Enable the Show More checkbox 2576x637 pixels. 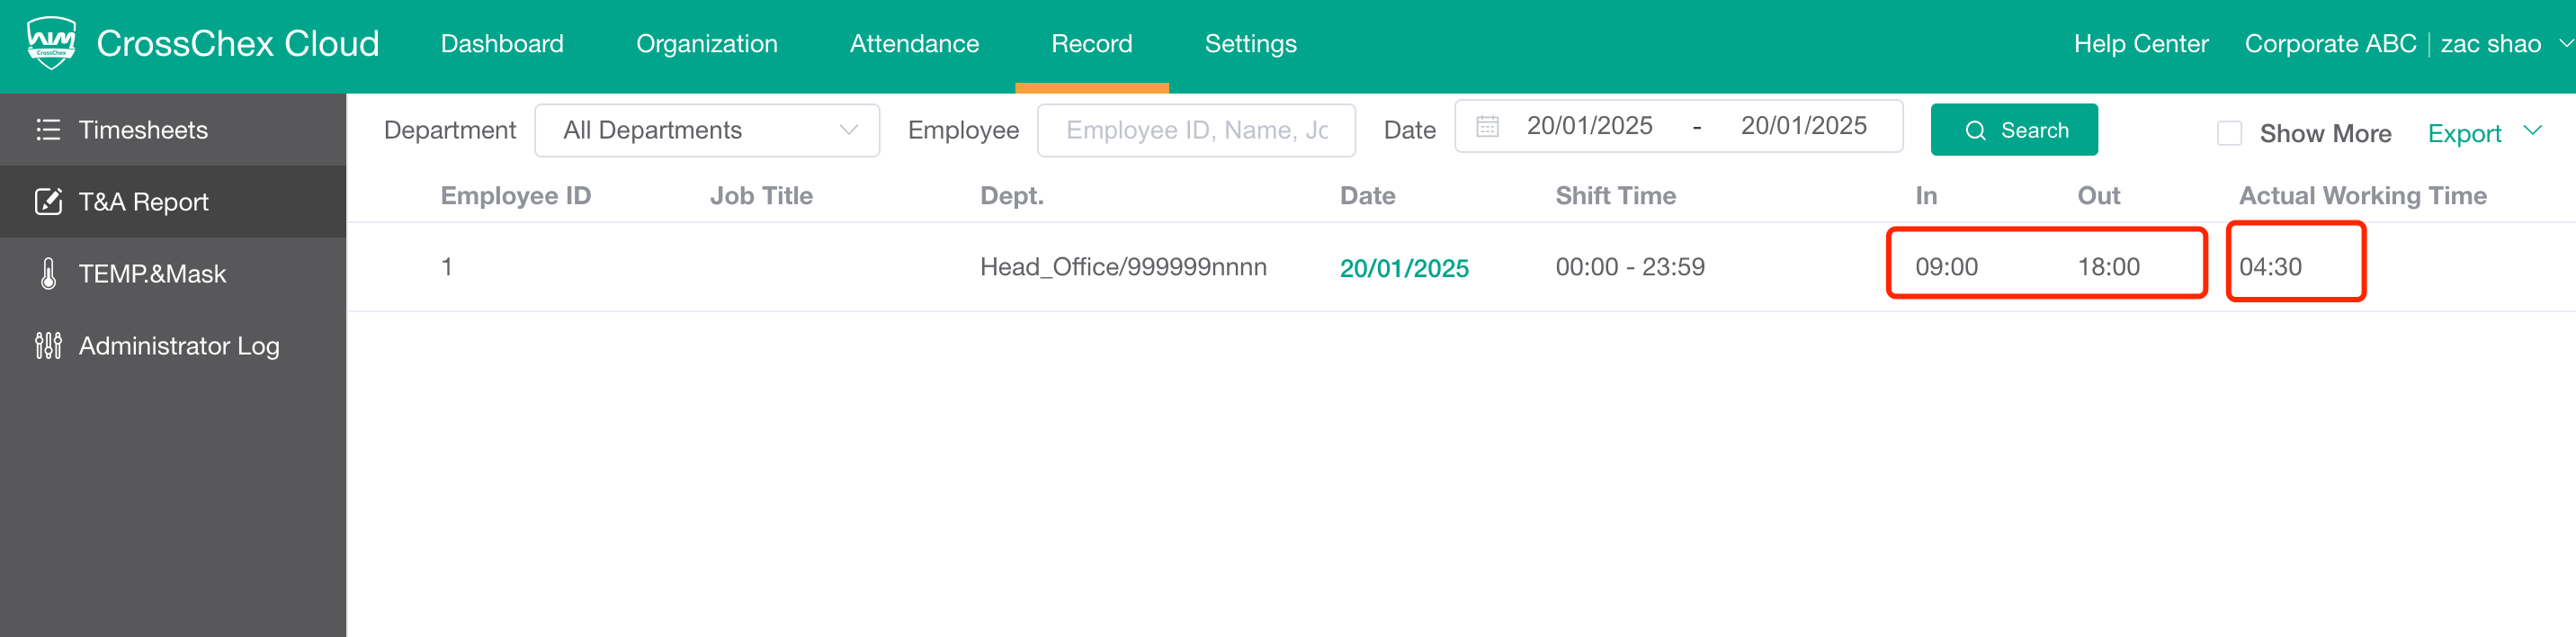(2229, 133)
